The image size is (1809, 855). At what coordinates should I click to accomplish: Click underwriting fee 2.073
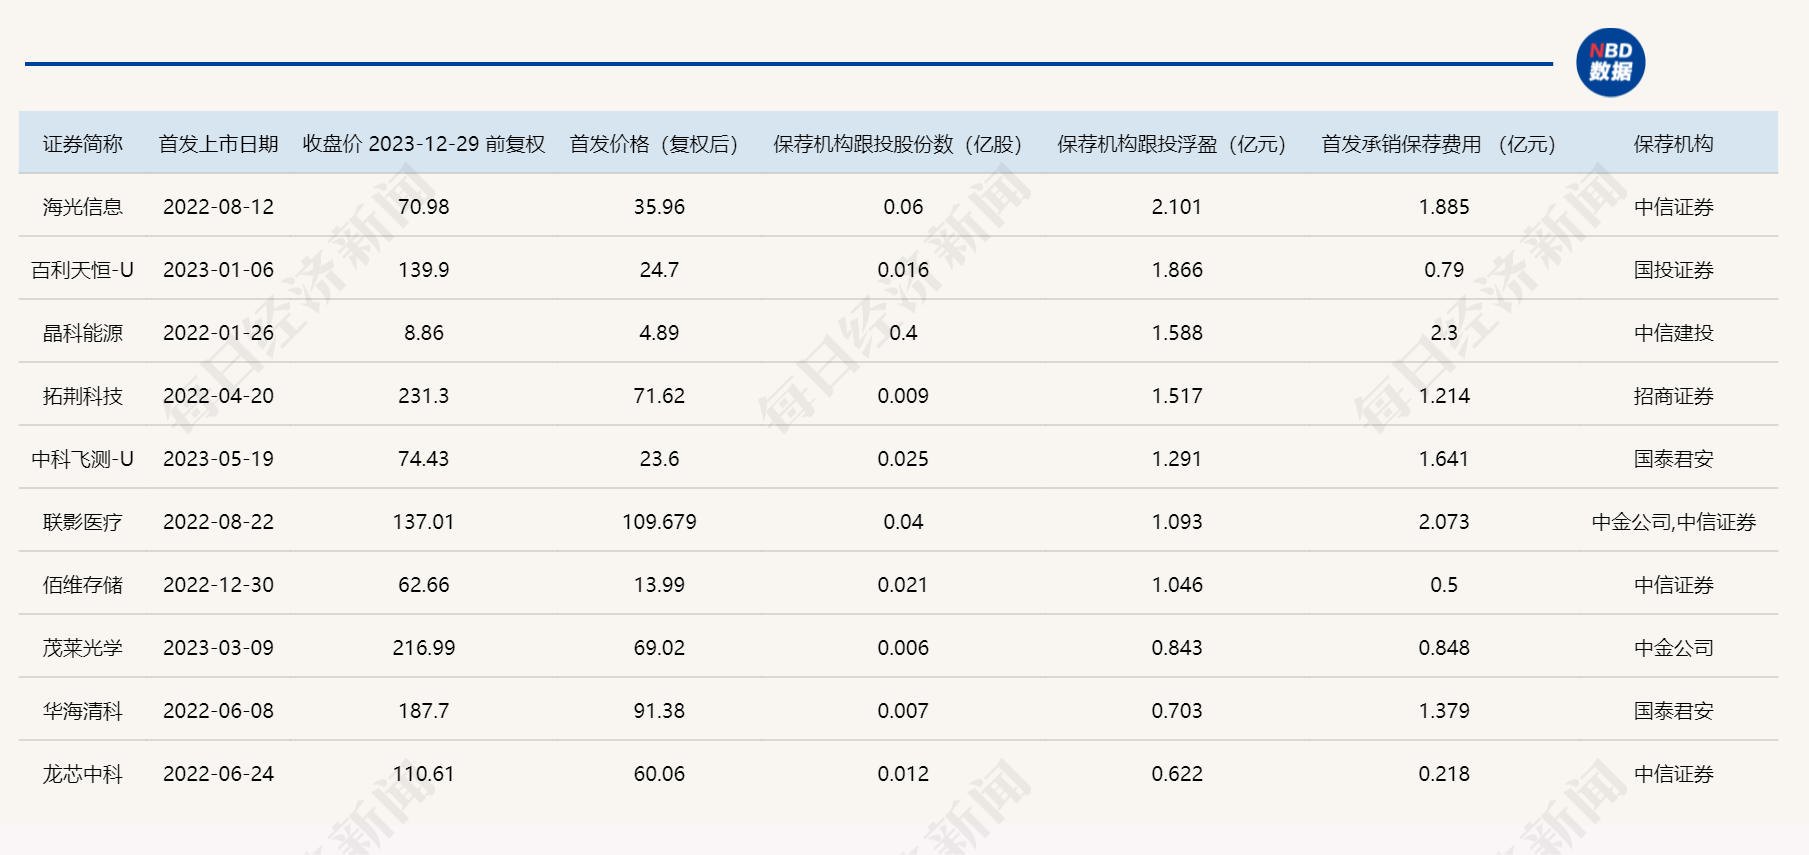1444,522
